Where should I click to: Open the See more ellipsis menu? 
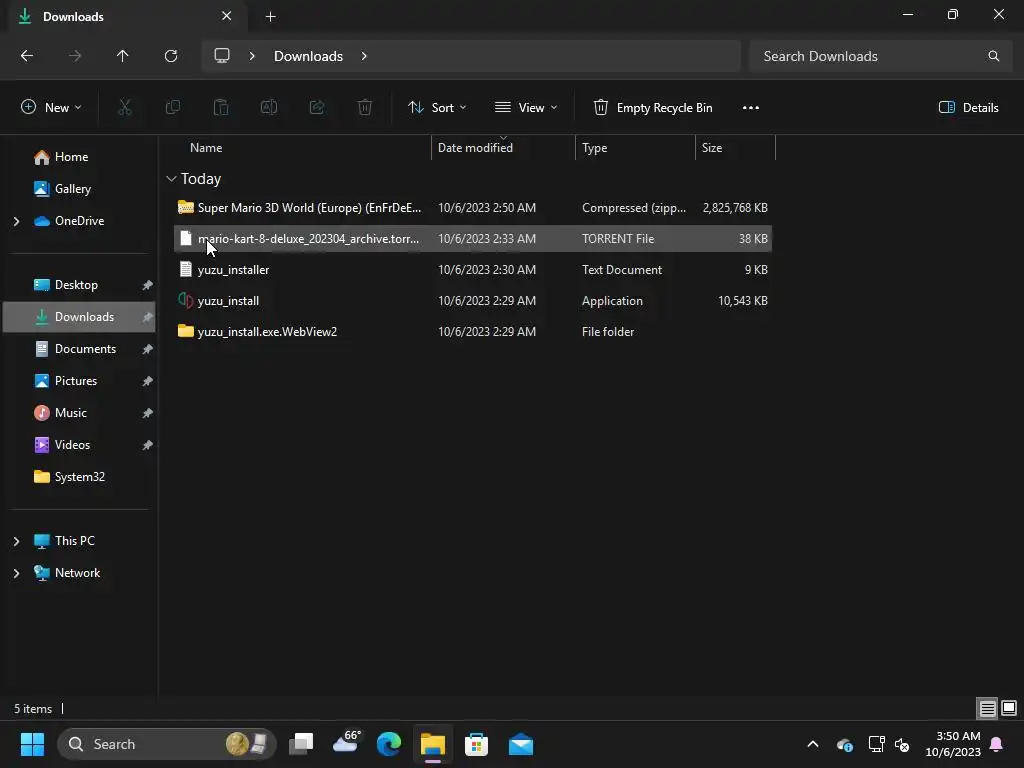750,108
